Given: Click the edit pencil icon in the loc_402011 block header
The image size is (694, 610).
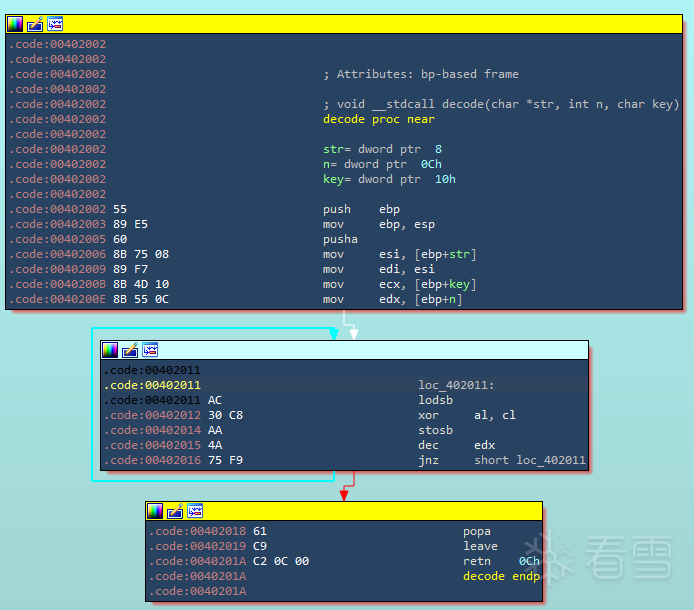Looking at the screenshot, I should 130,350.
